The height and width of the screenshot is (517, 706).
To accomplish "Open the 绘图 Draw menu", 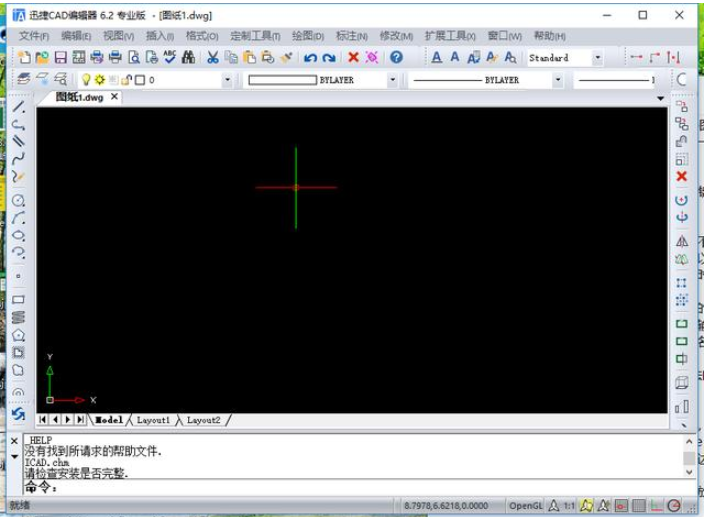I will point(308,36).
